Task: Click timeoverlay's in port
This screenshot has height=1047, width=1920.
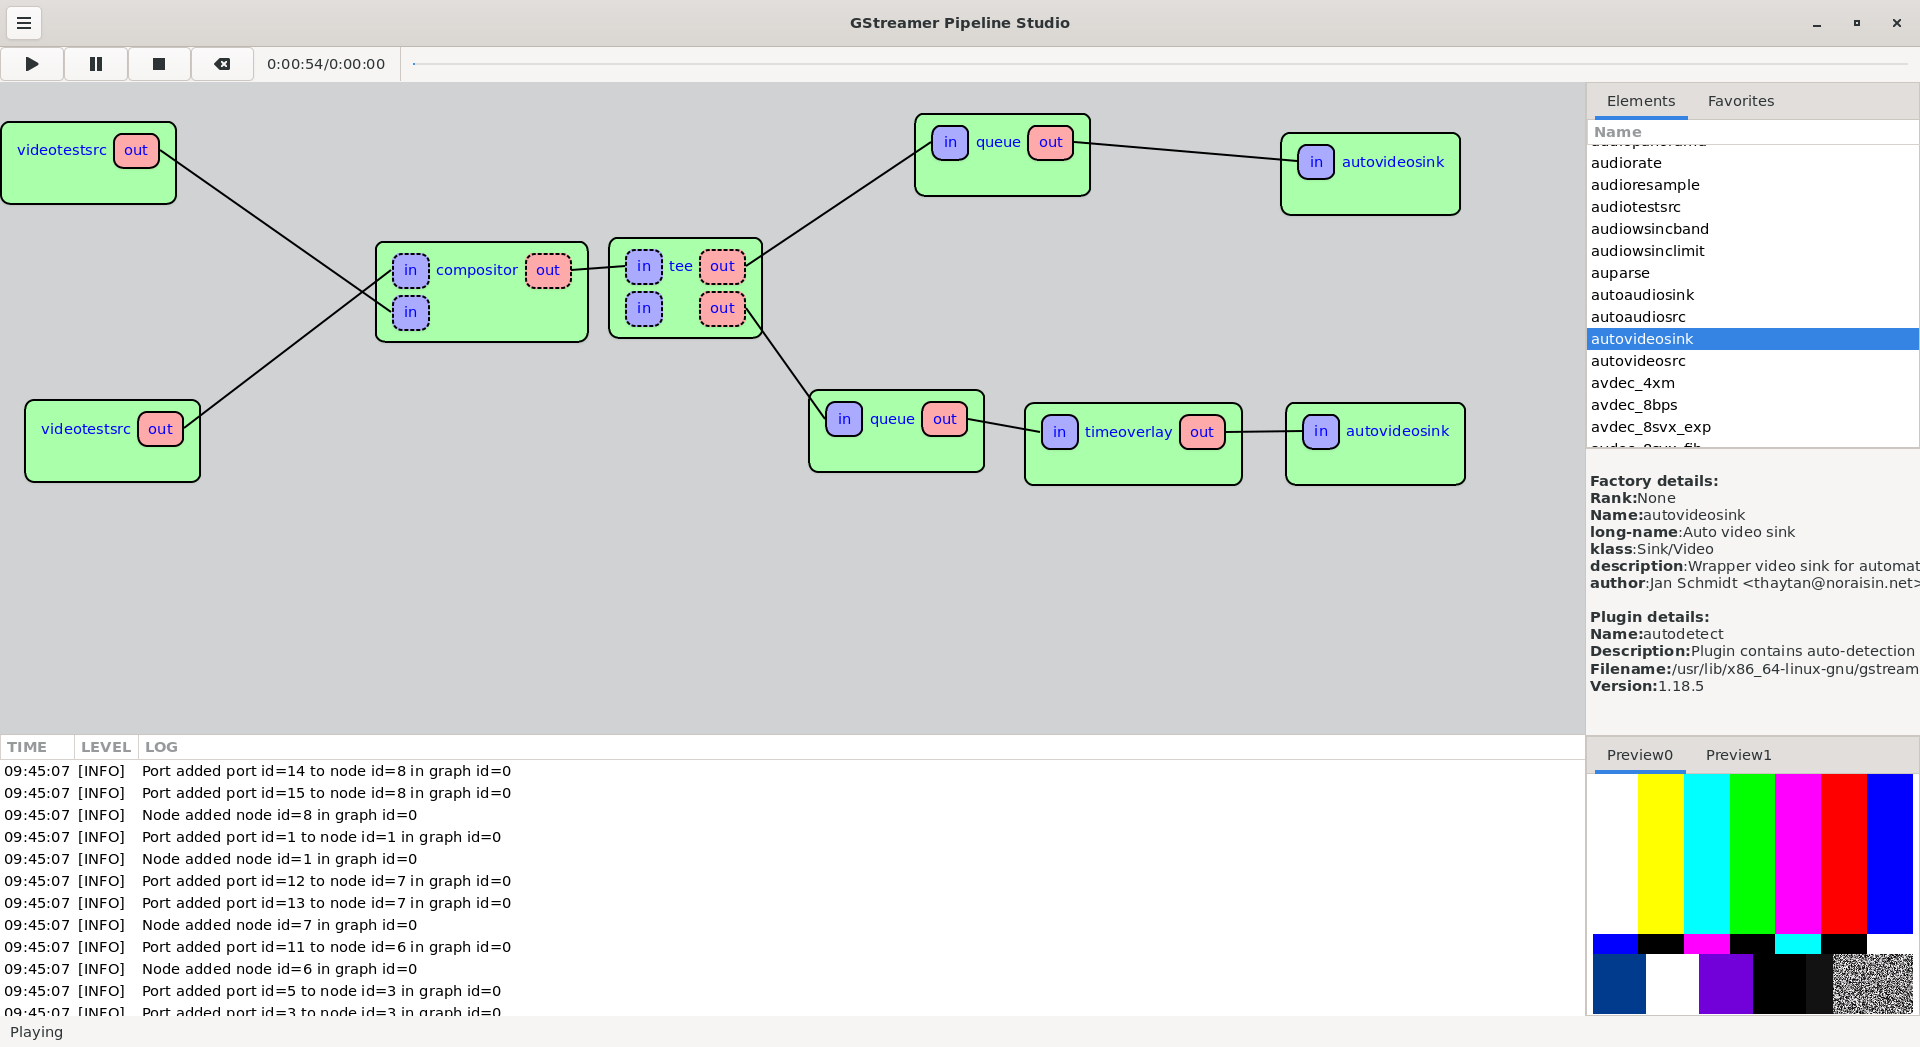Action: pyautogui.click(x=1059, y=432)
